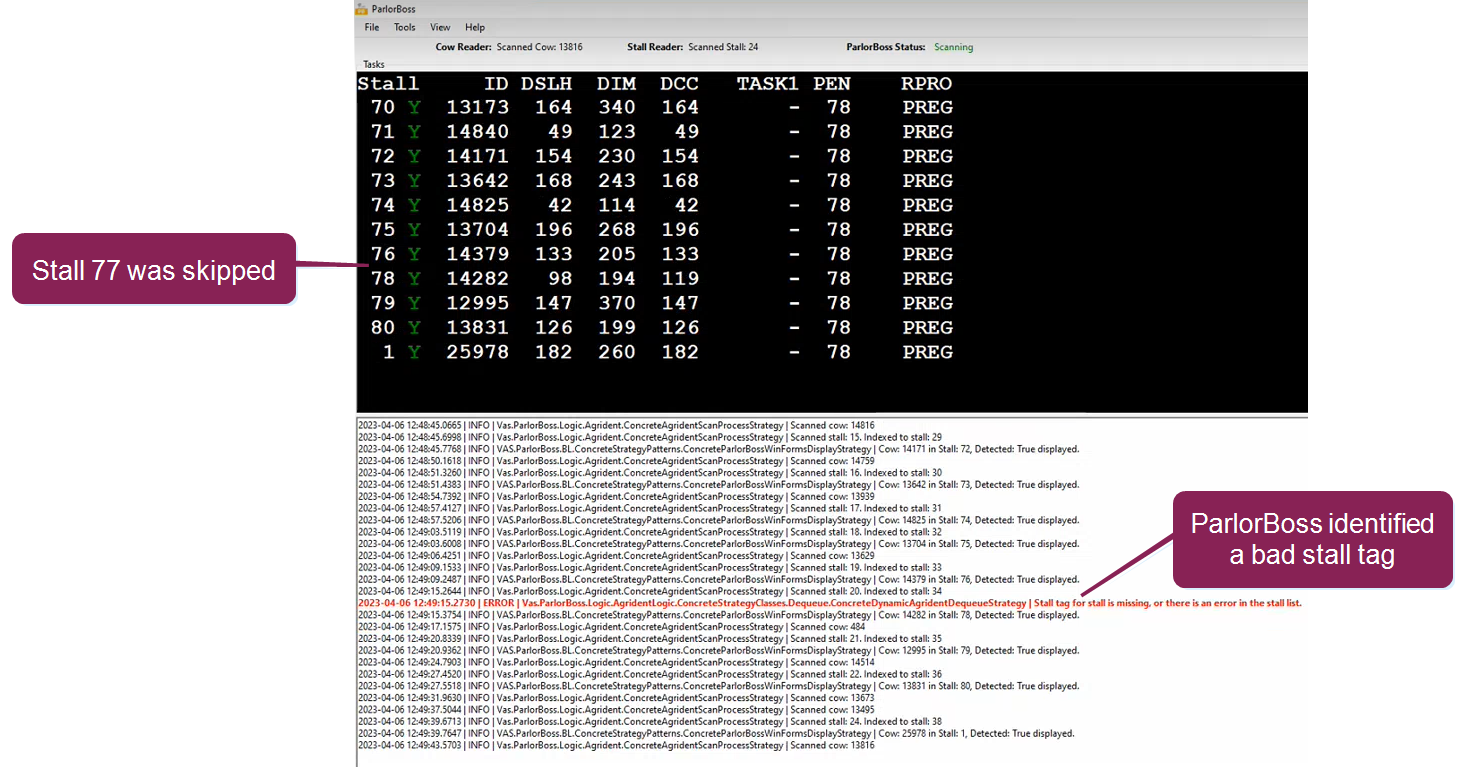Image resolution: width=1470 pixels, height=767 pixels.
Task: Select cow ID 13173 in stall 70
Action: tap(477, 107)
